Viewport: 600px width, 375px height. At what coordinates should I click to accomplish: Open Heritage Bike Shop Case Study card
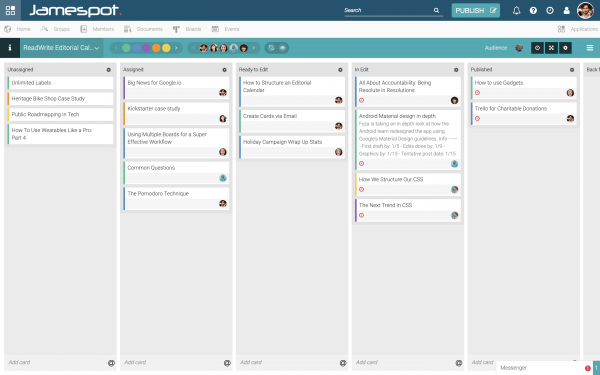(60, 99)
